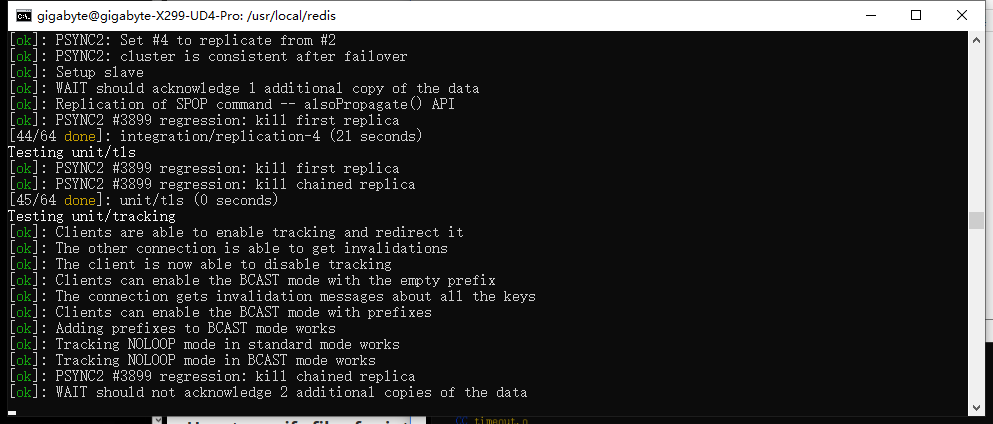Maximize the terminal window
The width and height of the screenshot is (993, 424).
pyautogui.click(x=916, y=15)
